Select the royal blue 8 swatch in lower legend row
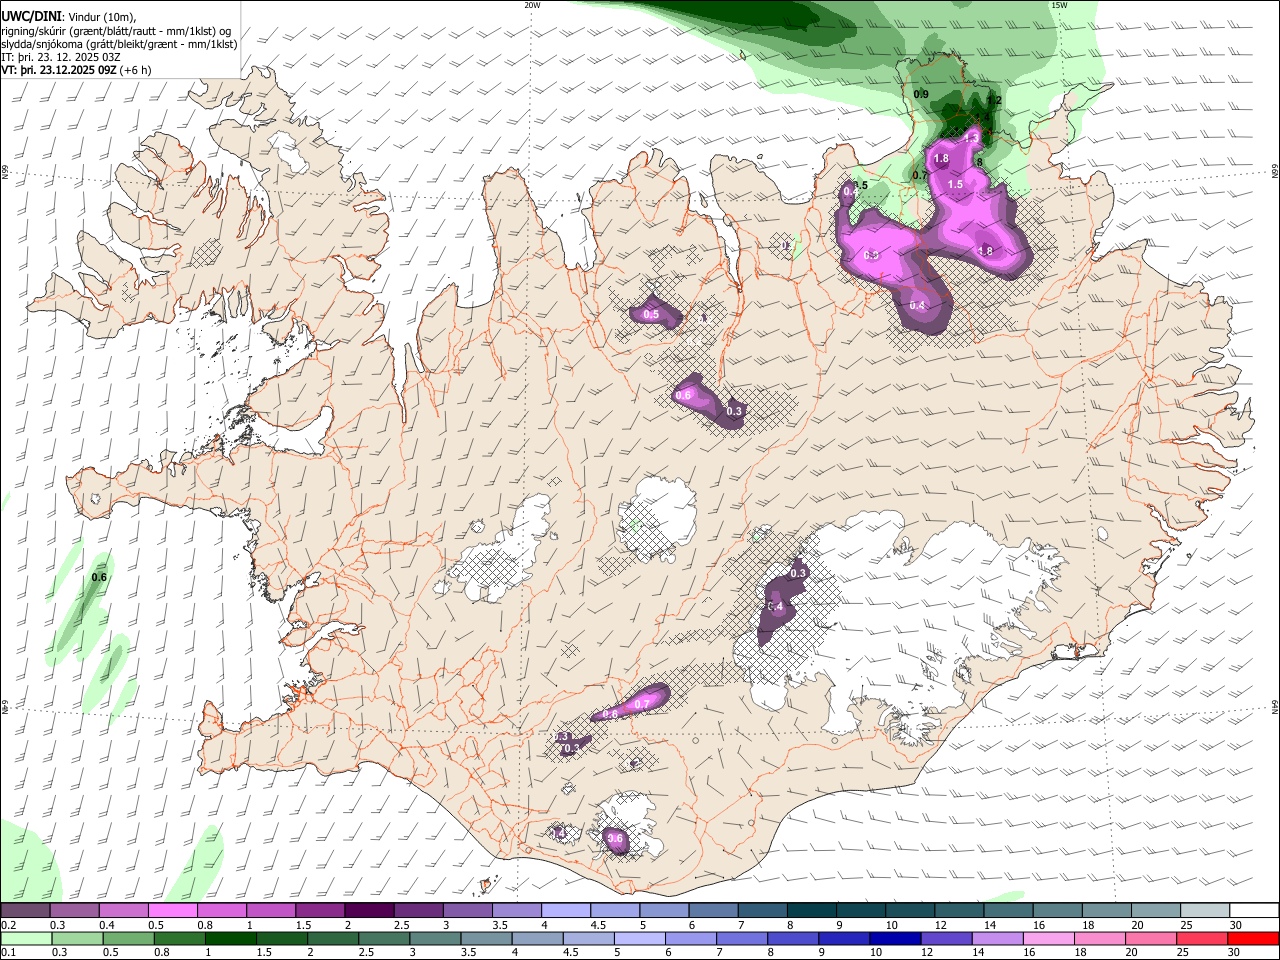The height and width of the screenshot is (960, 1280). [x=794, y=939]
